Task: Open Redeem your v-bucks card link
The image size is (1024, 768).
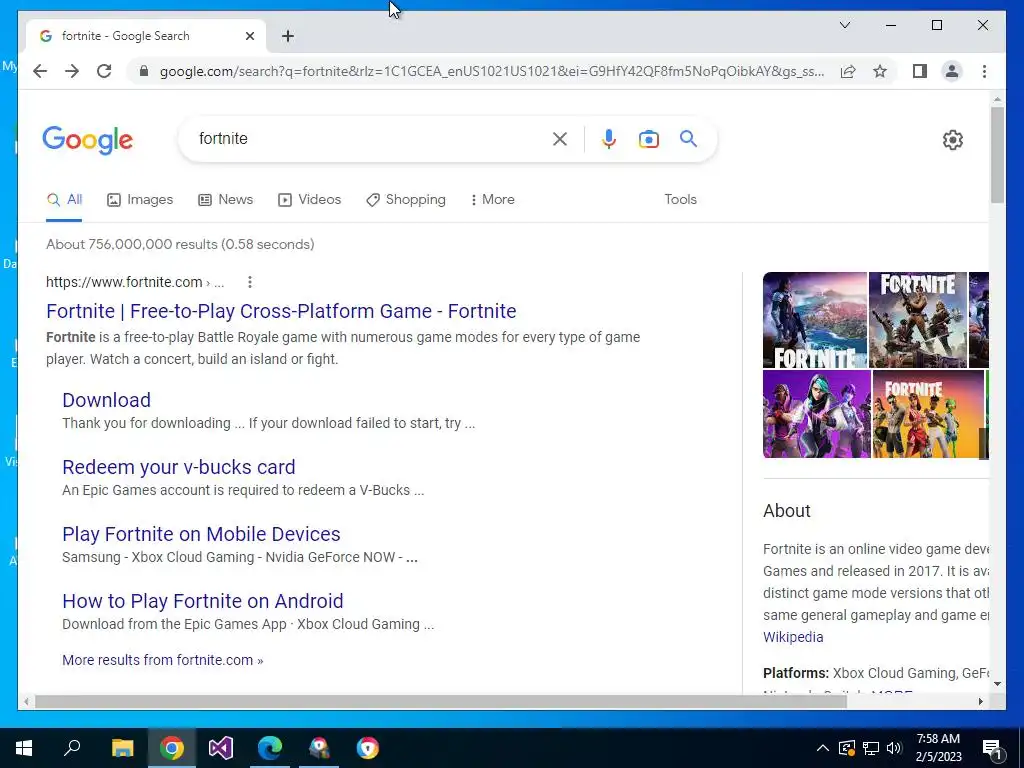Action: pos(178,467)
